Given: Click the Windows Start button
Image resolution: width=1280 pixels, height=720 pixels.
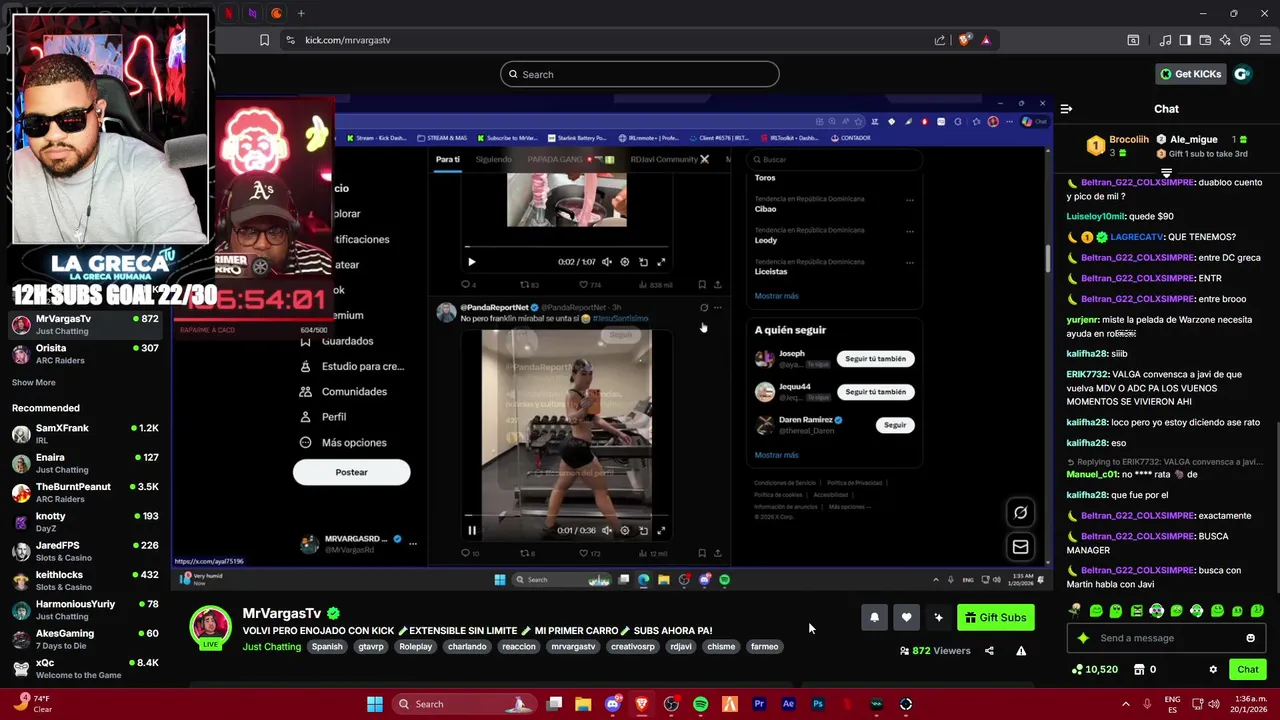Looking at the screenshot, I should click(374, 704).
